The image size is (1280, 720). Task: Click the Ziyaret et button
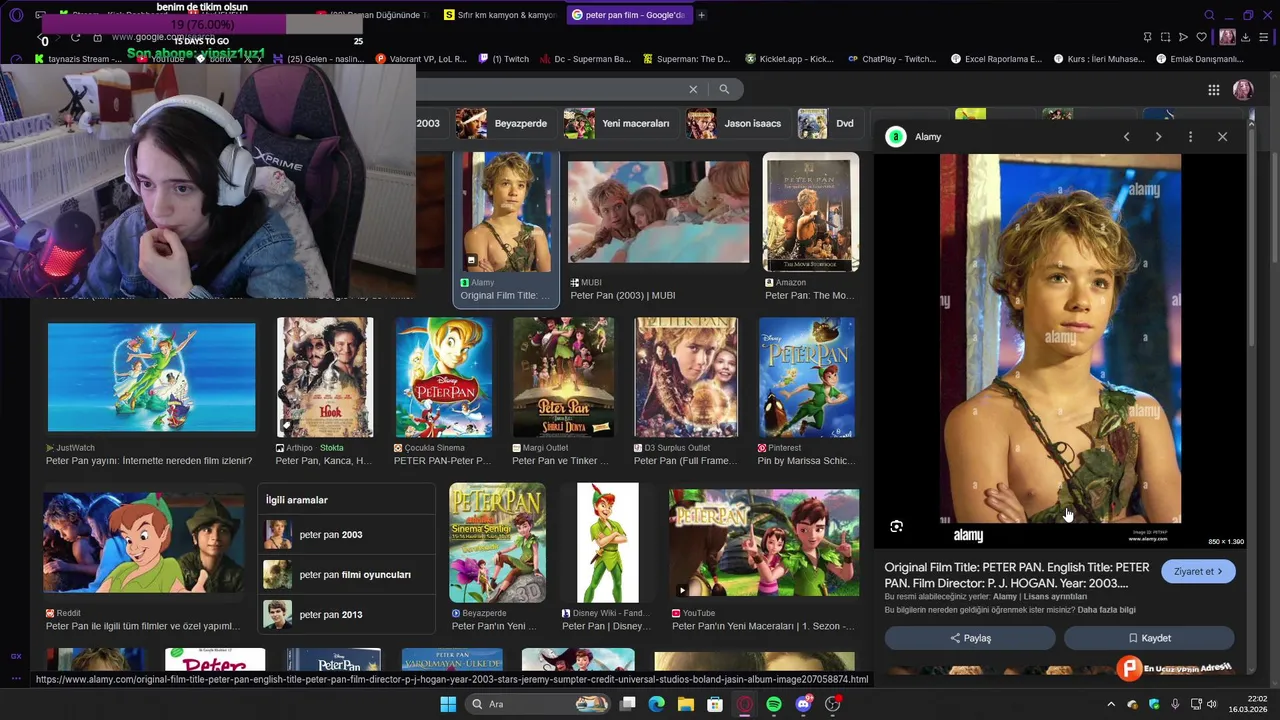(1199, 572)
